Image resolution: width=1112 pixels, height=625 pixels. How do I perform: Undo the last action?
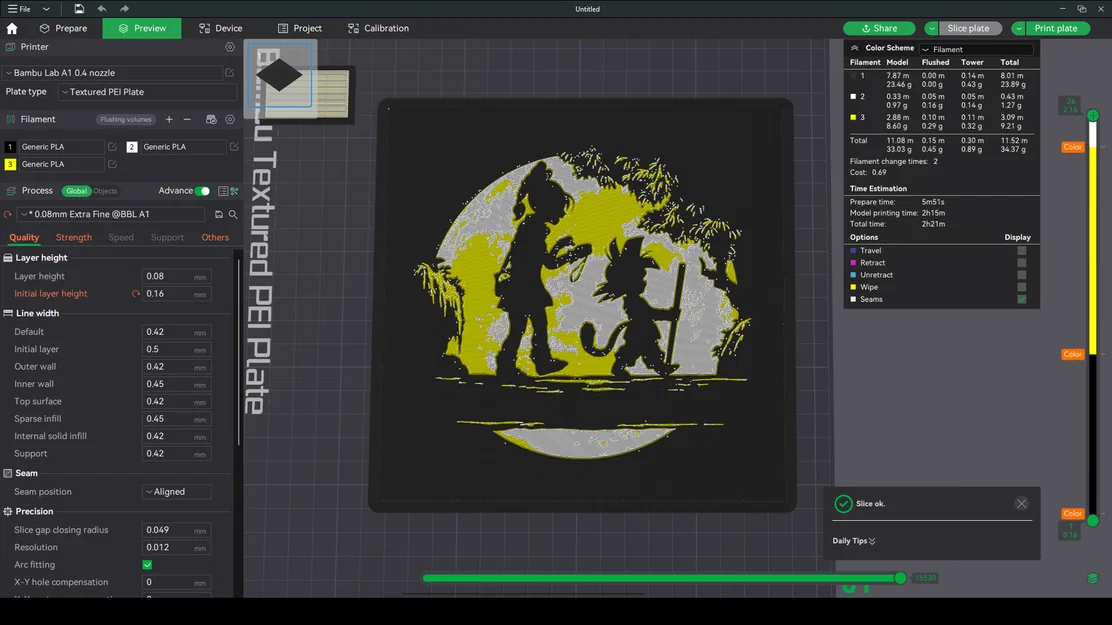[x=102, y=9]
